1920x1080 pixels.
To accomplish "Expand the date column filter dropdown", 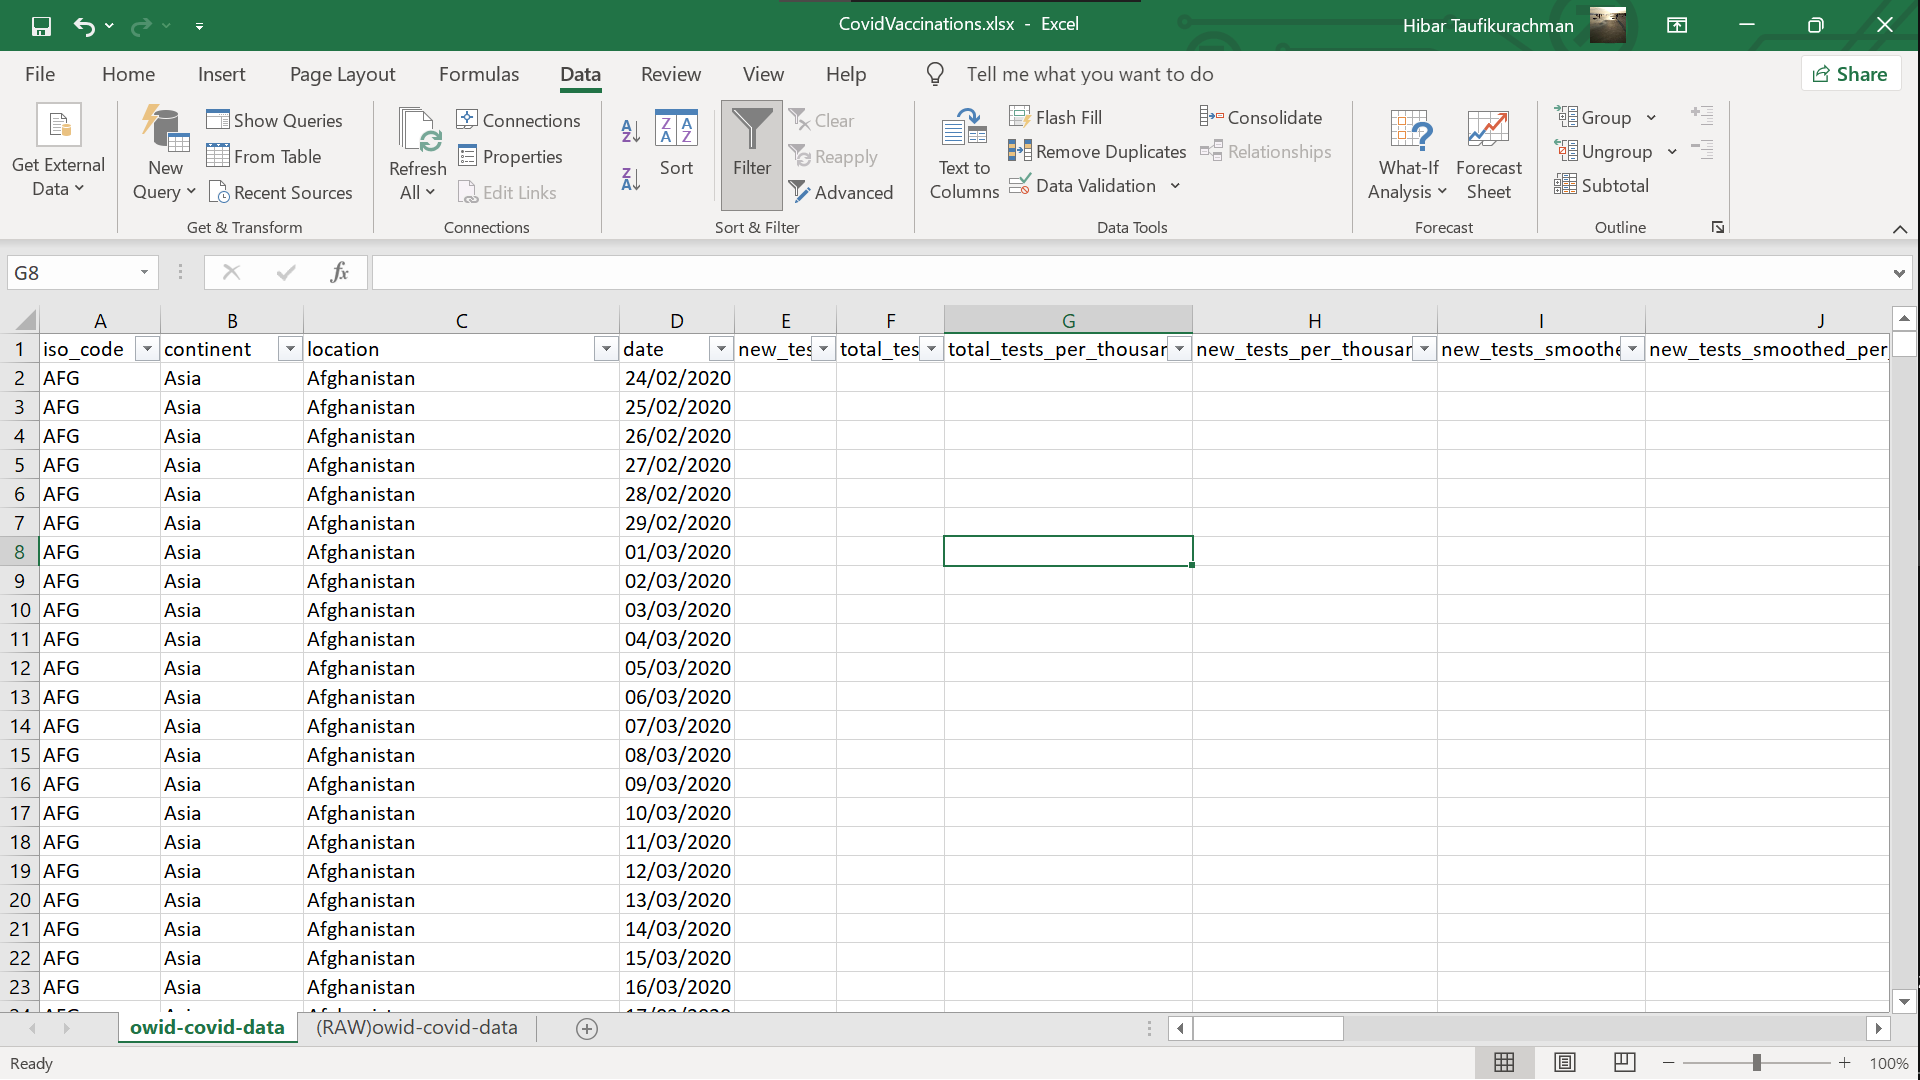I will (x=721, y=349).
